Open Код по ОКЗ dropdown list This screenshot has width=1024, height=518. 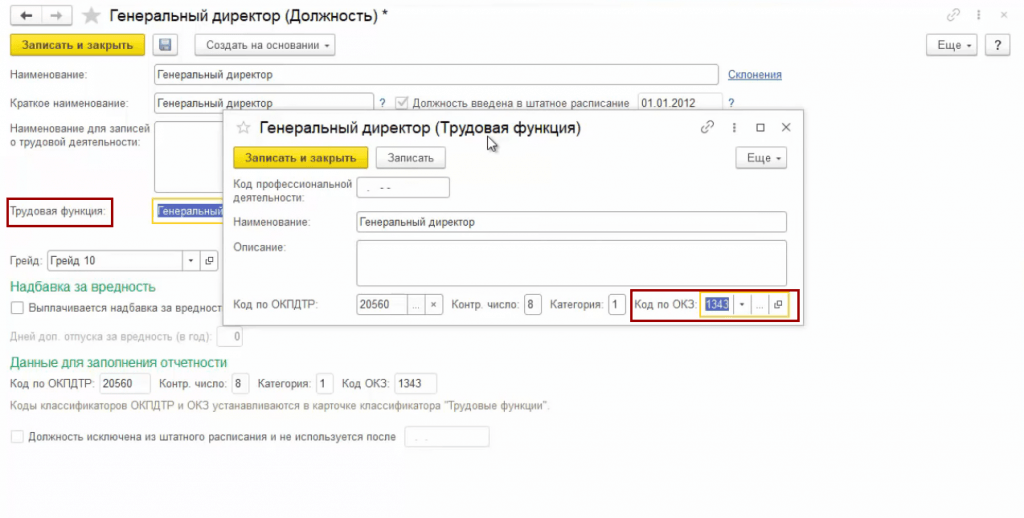pos(742,305)
